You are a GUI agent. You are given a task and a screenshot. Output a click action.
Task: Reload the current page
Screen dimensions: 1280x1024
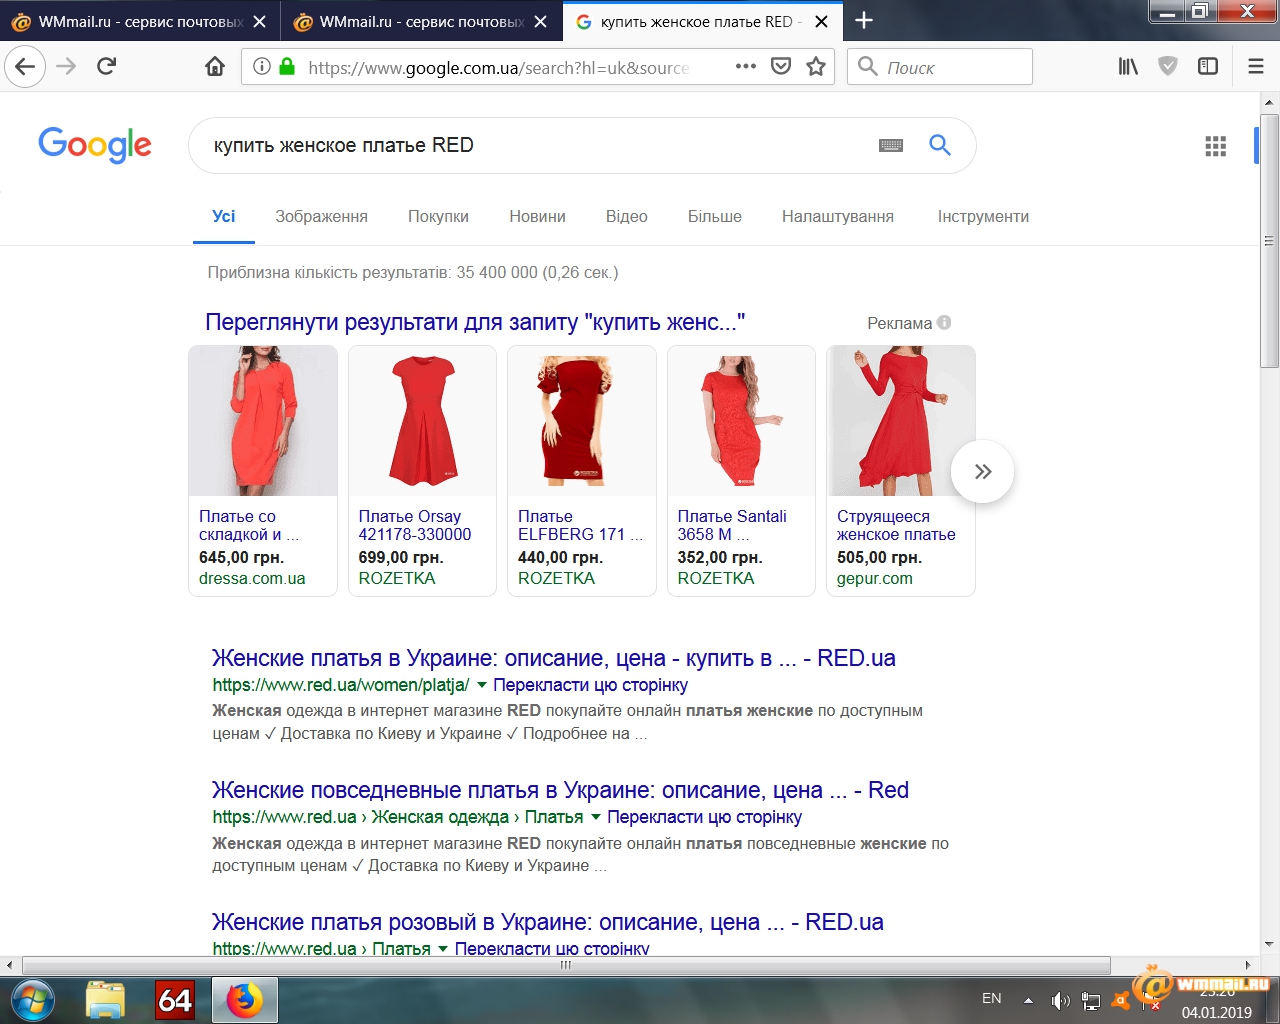pyautogui.click(x=107, y=67)
